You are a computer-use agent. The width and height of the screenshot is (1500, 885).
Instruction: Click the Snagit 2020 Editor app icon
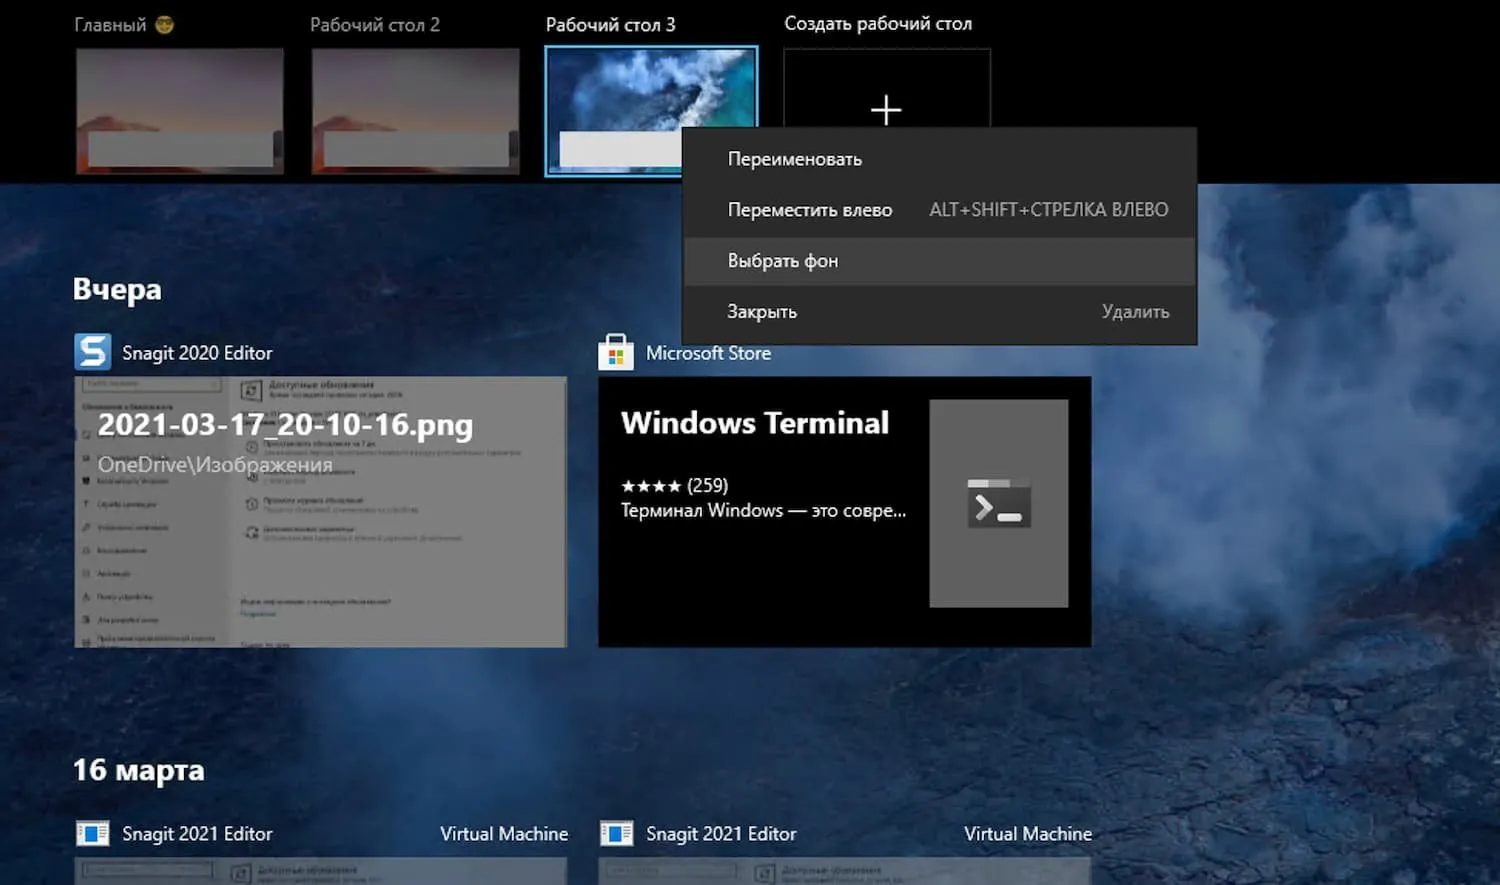click(93, 352)
